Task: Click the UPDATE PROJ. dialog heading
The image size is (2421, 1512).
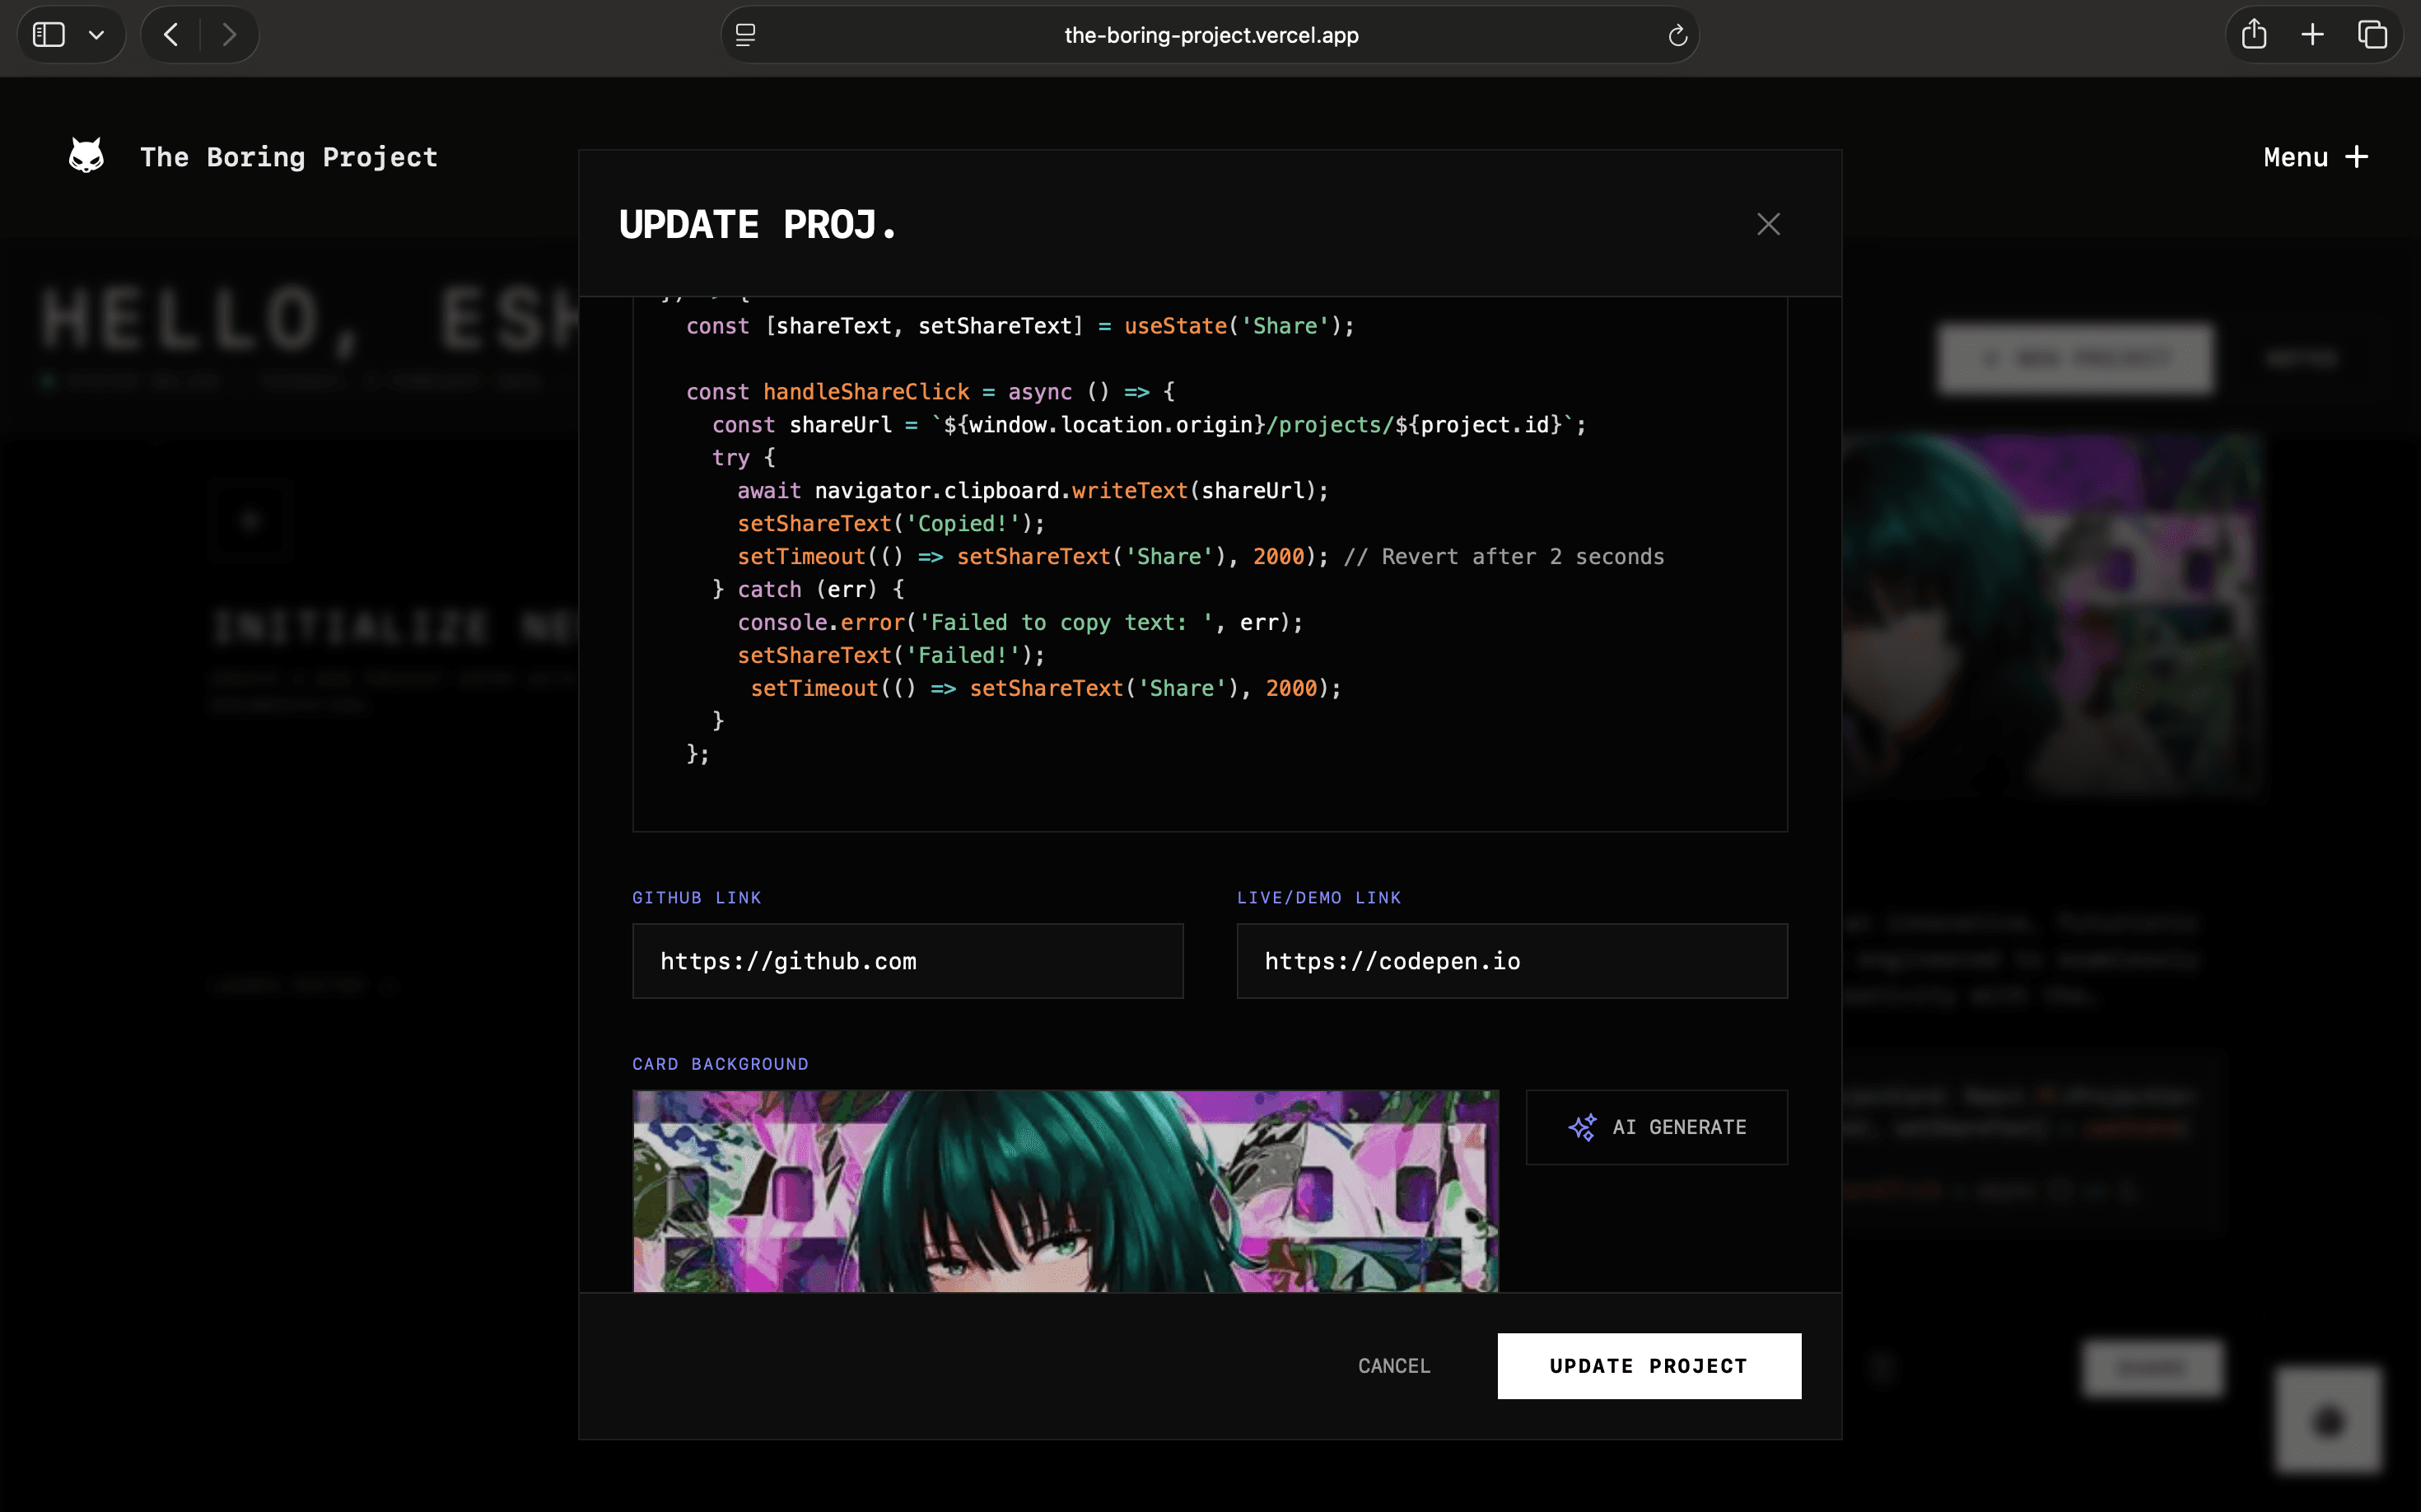Action: [758, 224]
